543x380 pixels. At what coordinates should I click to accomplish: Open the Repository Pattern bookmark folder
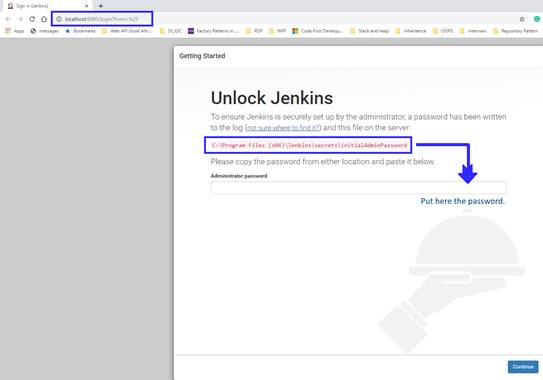pos(516,31)
